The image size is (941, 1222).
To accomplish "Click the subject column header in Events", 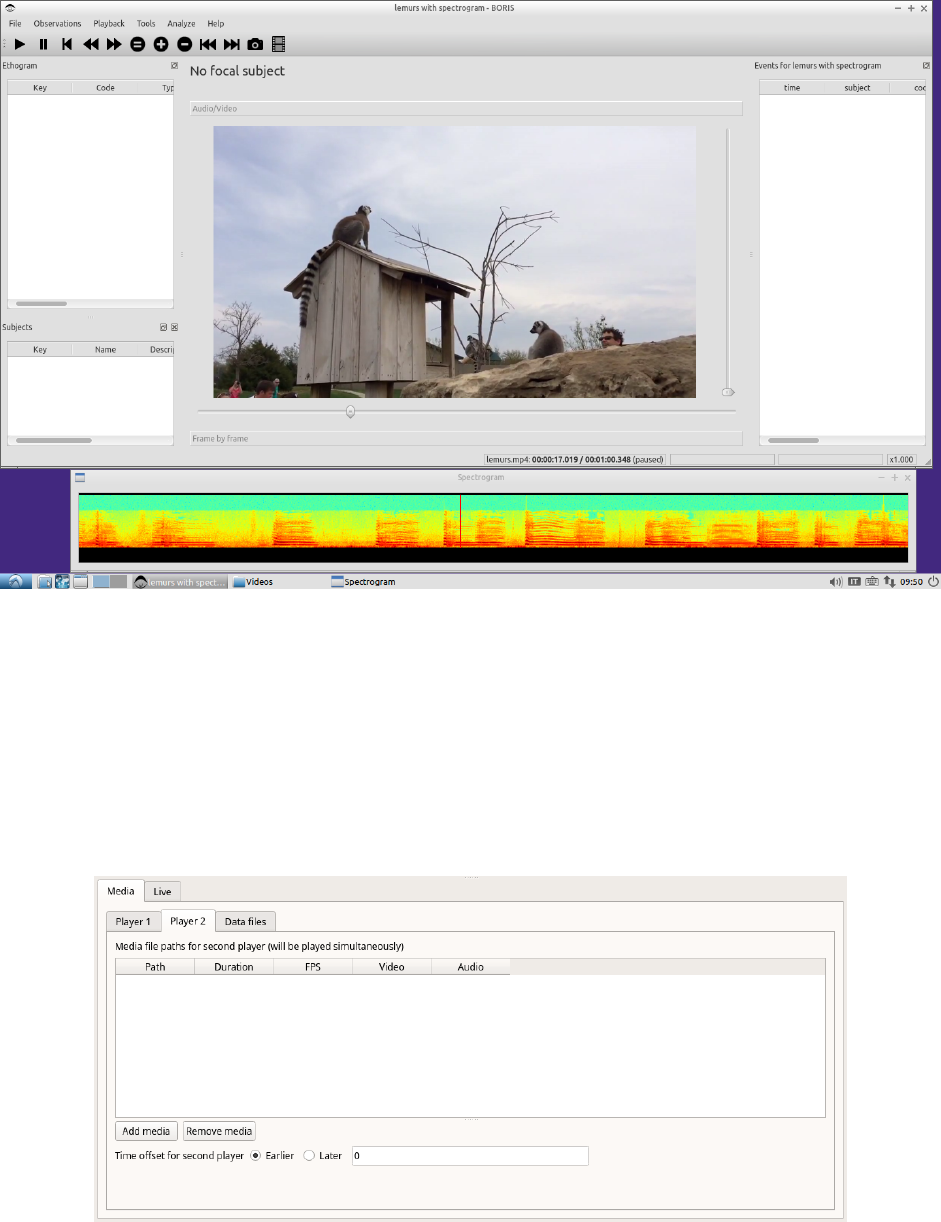I will pos(857,88).
